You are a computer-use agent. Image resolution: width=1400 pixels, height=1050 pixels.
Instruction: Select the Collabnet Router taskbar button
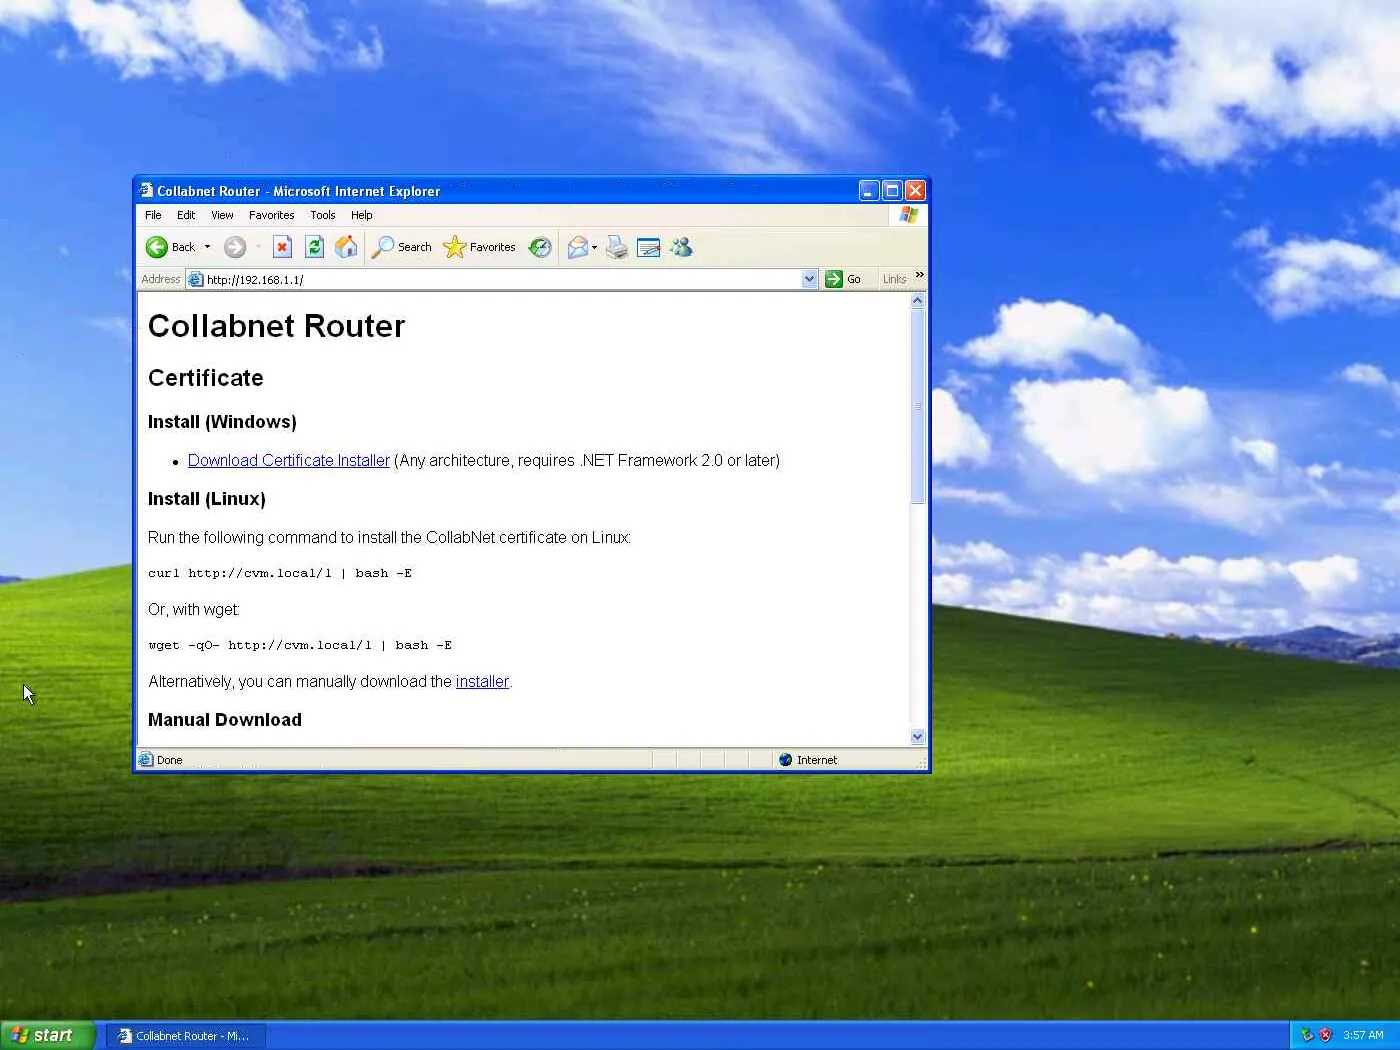186,1036
